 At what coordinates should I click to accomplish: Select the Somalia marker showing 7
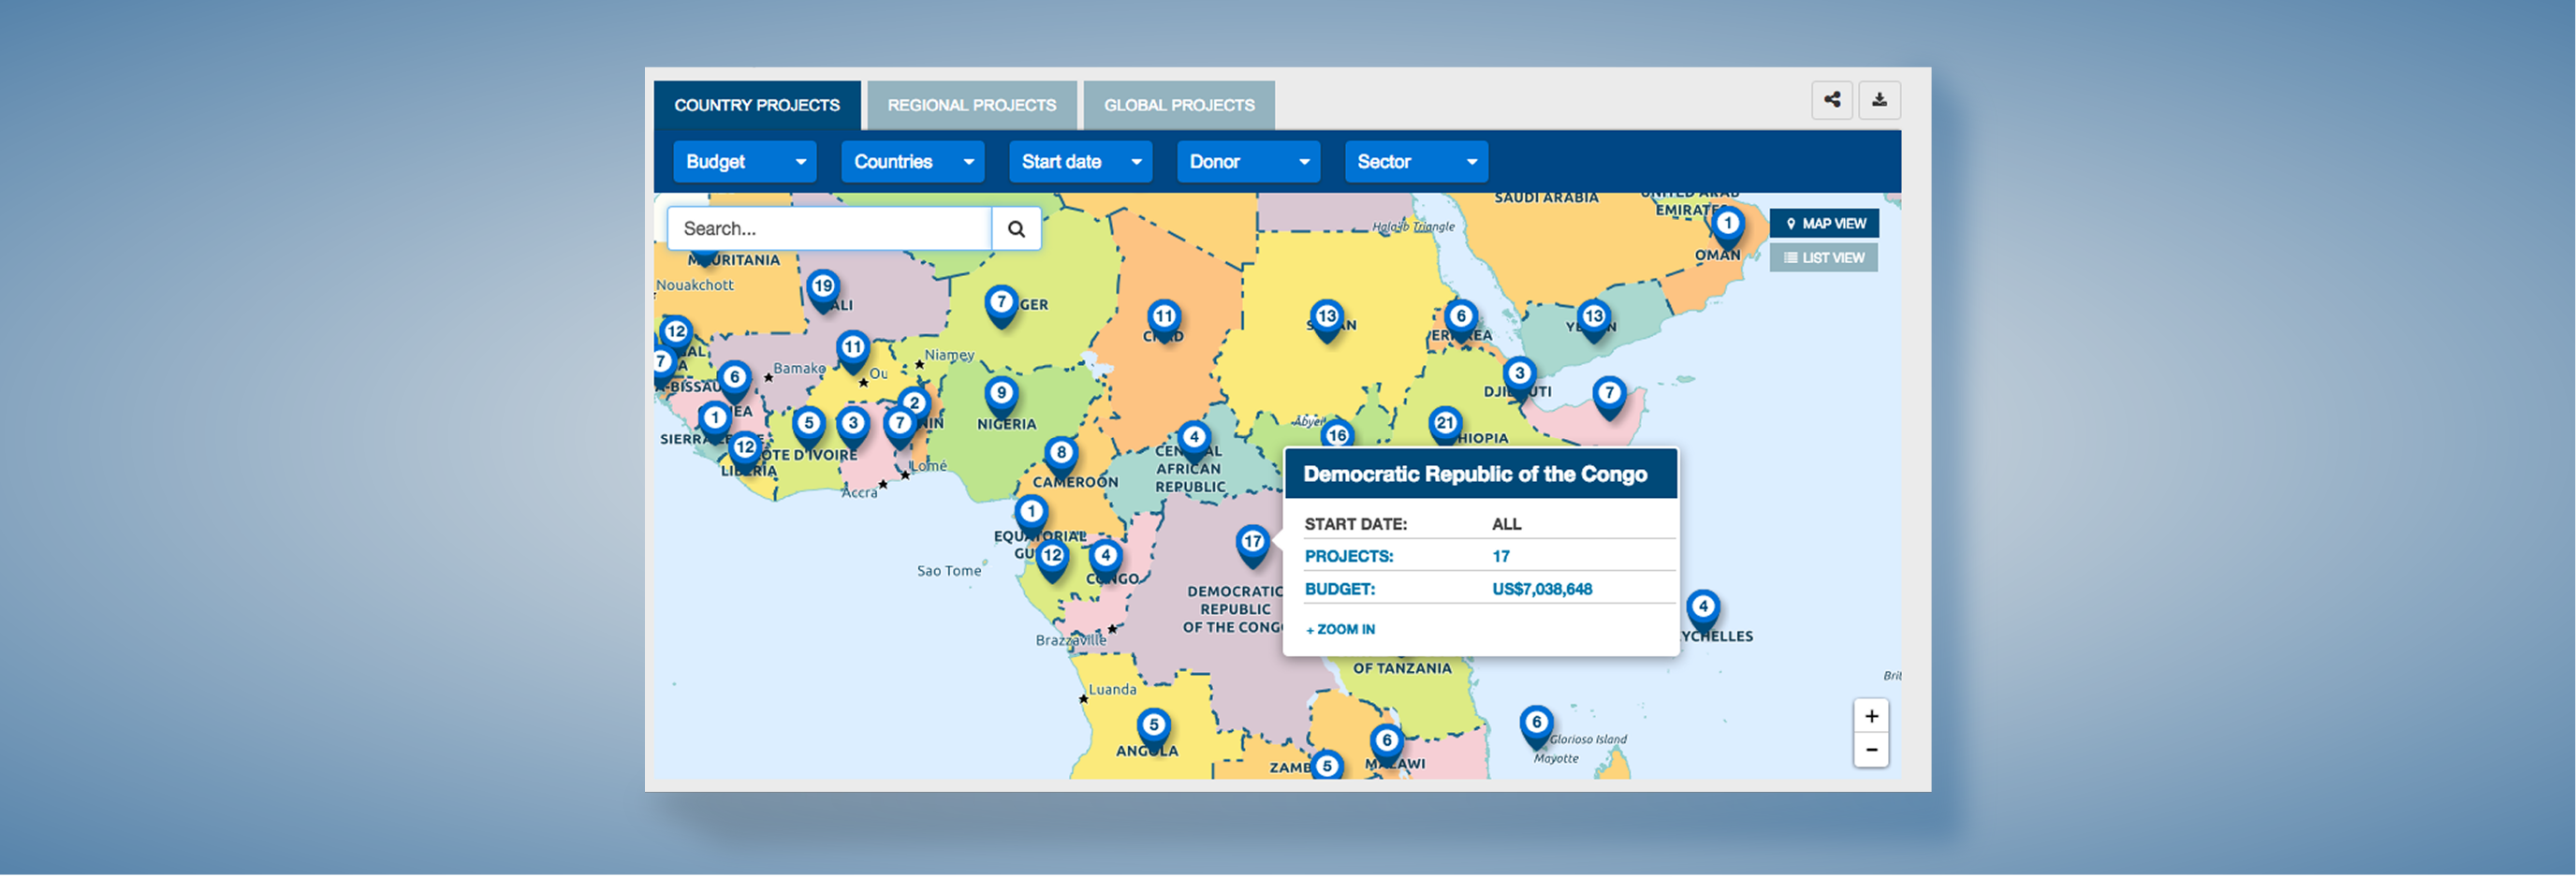point(1609,398)
